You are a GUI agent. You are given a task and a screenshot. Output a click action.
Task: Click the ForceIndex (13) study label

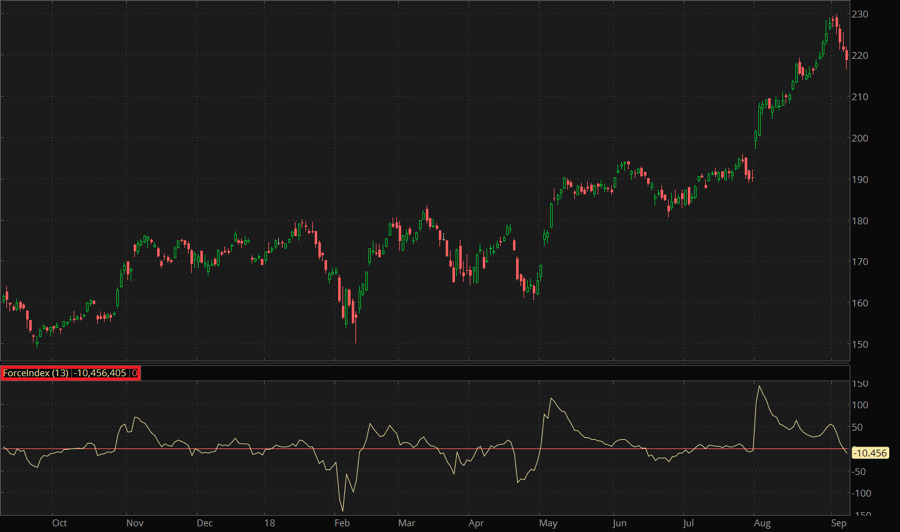tap(36, 373)
